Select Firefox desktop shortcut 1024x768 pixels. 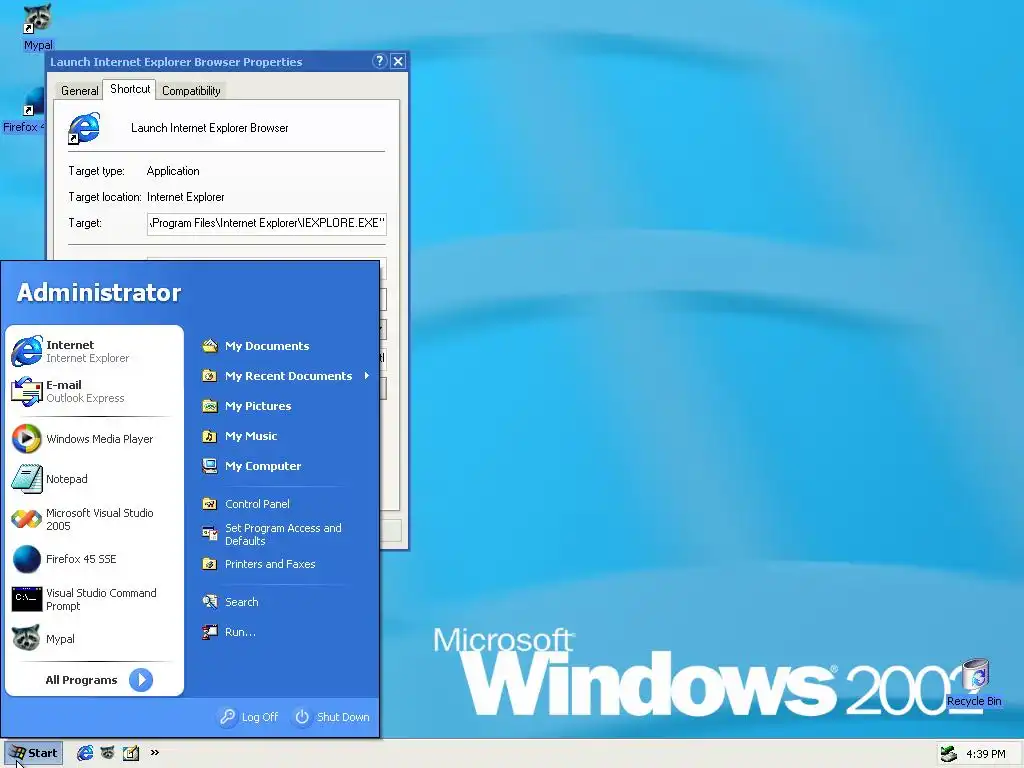coord(24,111)
